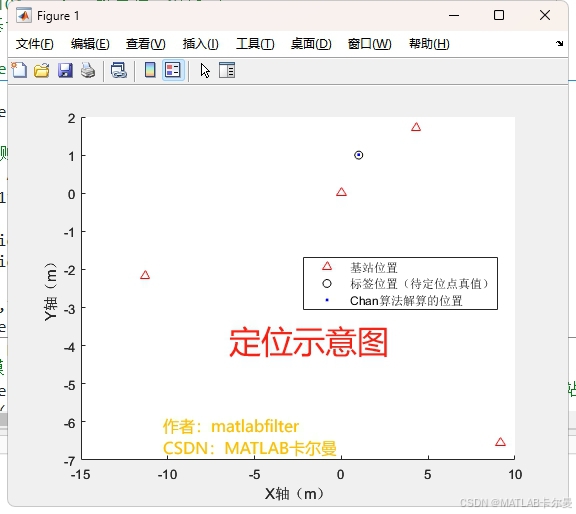576x514 pixels.
Task: Click the Y轴（m）axis label
Action: 51,292
